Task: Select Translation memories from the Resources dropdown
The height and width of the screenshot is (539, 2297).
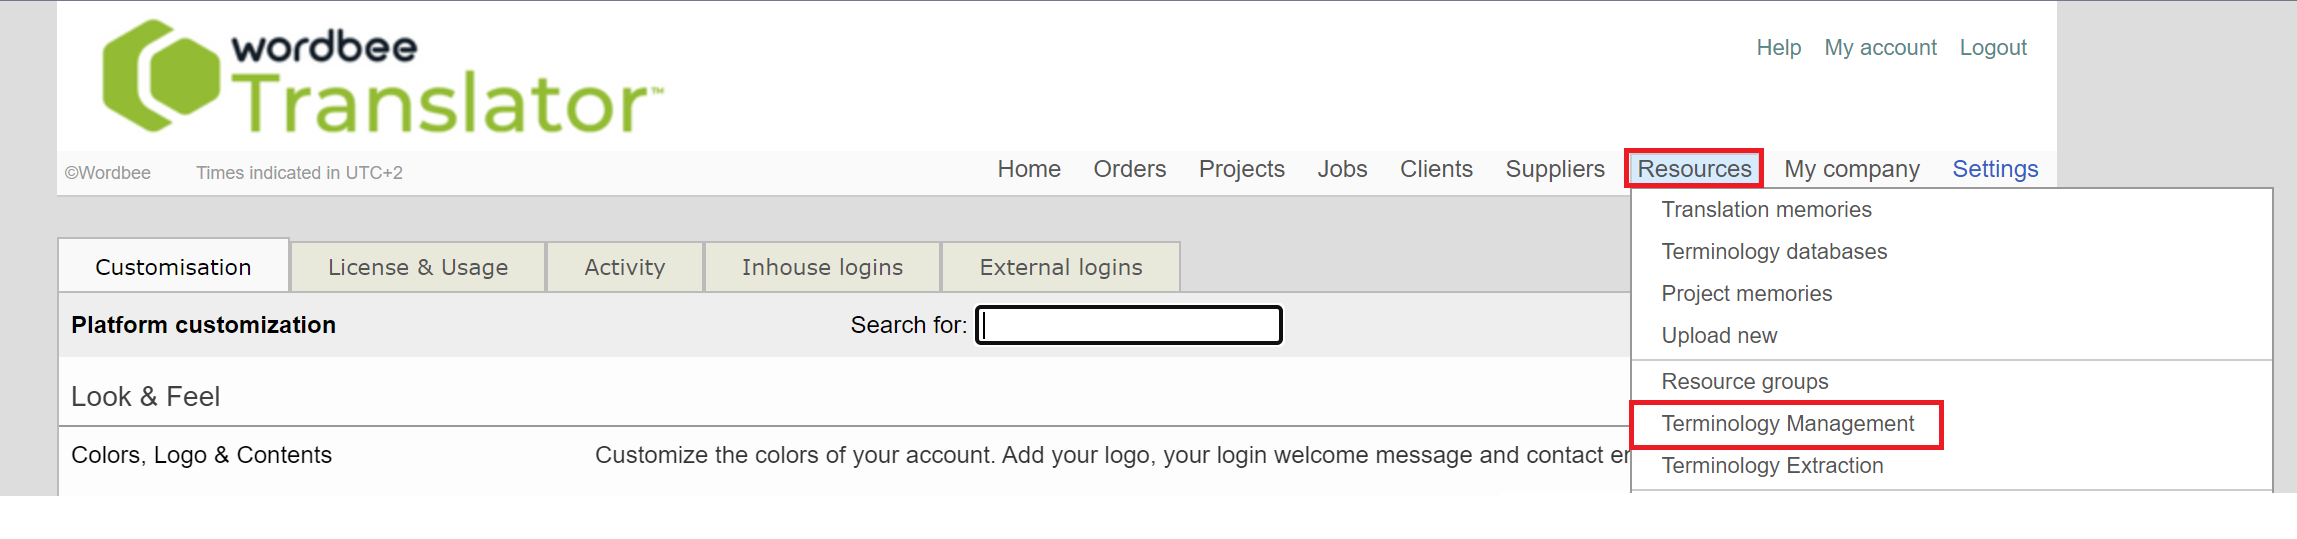Action: [1766, 210]
